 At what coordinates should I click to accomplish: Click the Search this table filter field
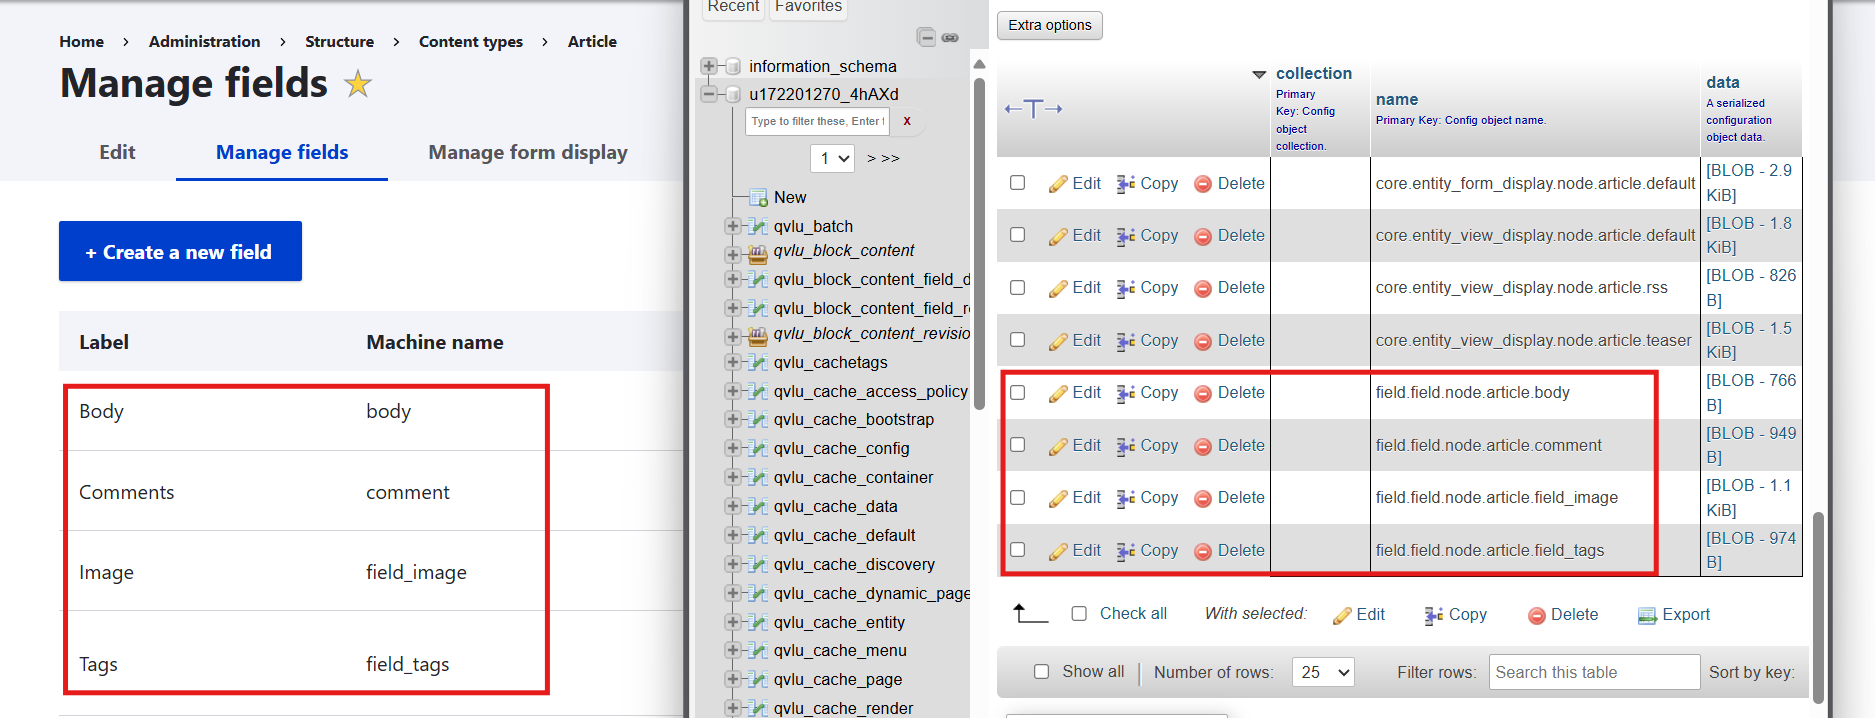[x=1593, y=672]
